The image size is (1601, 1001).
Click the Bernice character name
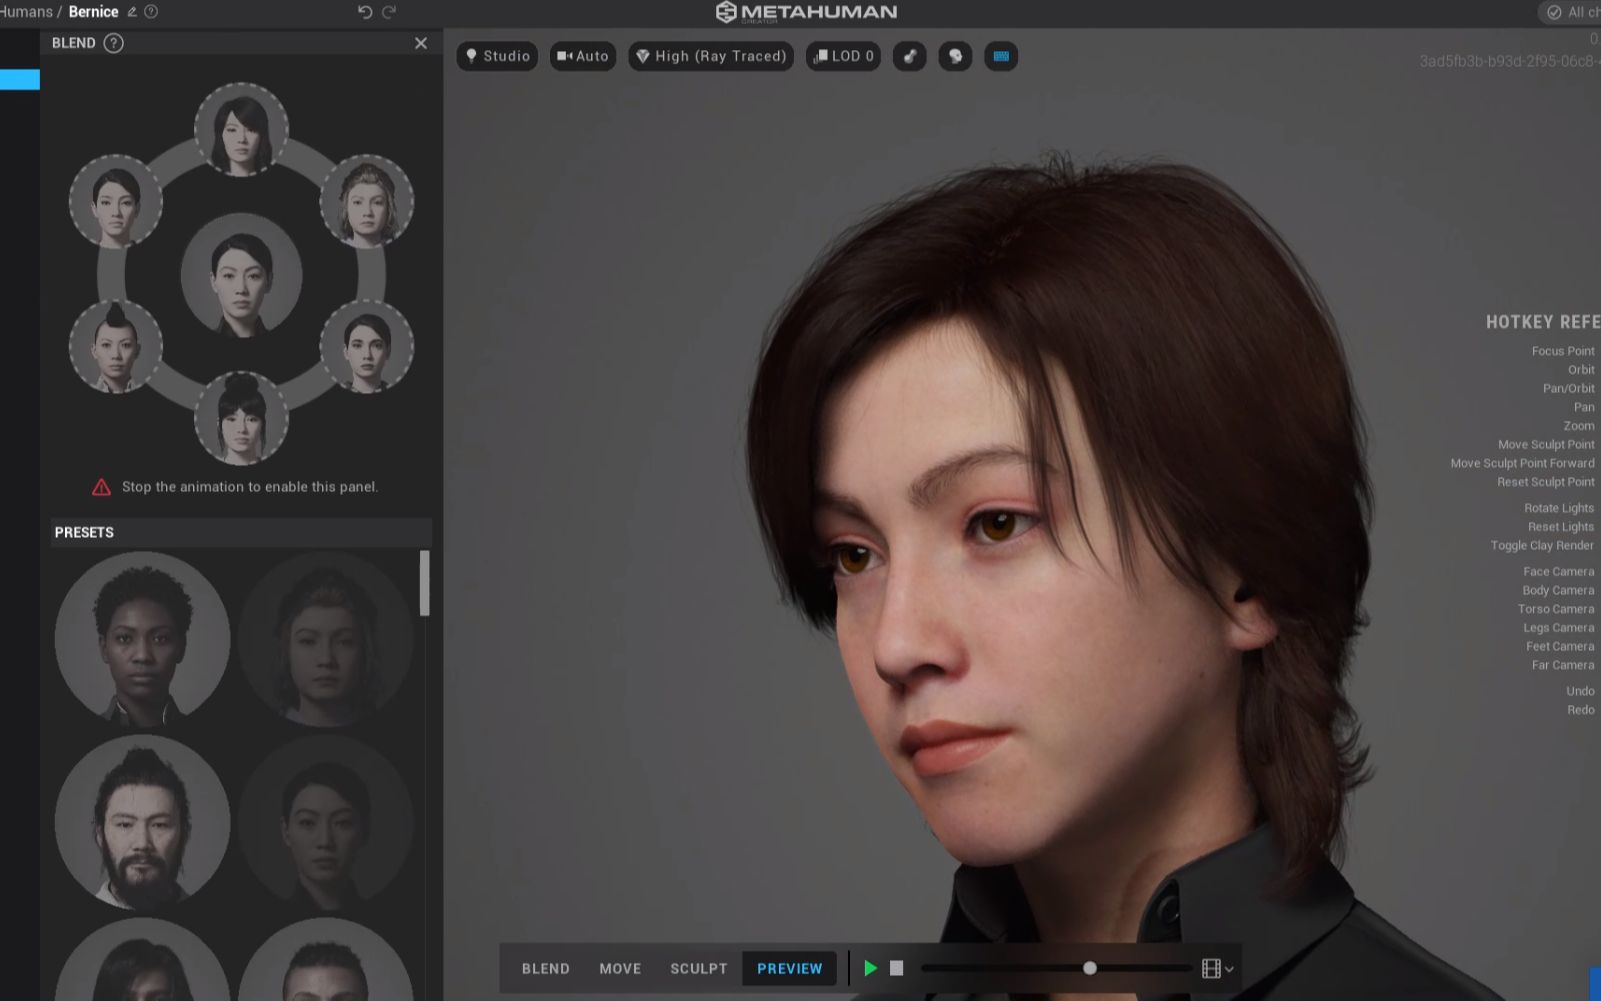pyautogui.click(x=93, y=12)
